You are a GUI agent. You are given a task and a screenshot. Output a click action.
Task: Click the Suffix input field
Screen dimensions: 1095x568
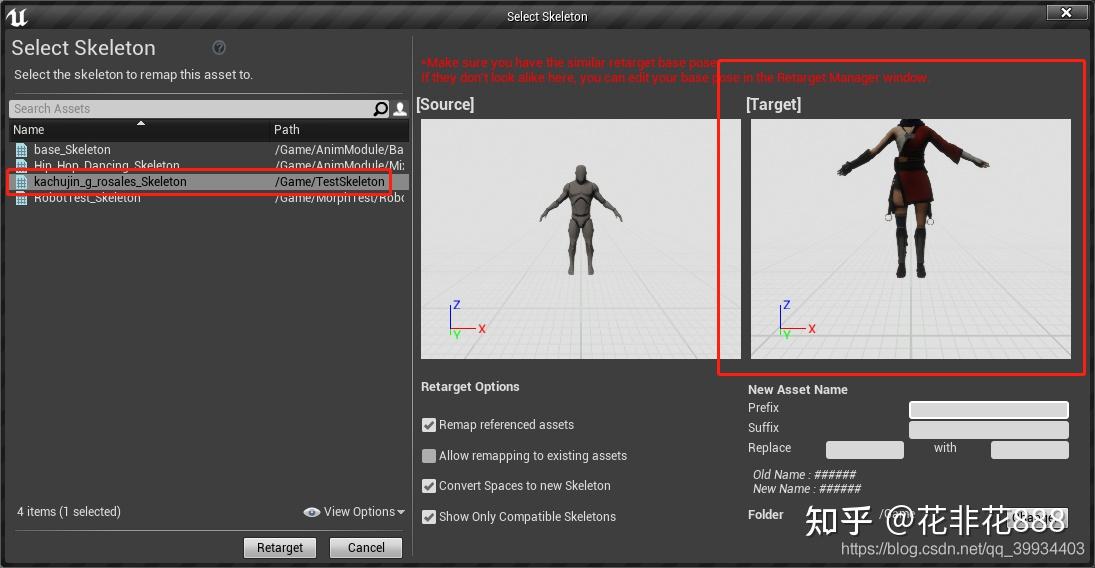[x=988, y=429]
